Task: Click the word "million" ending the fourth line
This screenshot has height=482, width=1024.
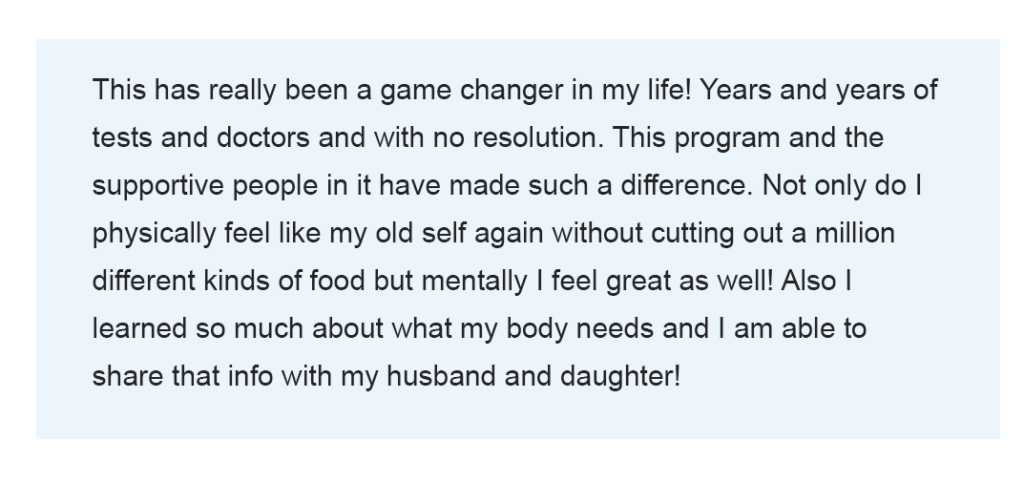Action: [854, 233]
